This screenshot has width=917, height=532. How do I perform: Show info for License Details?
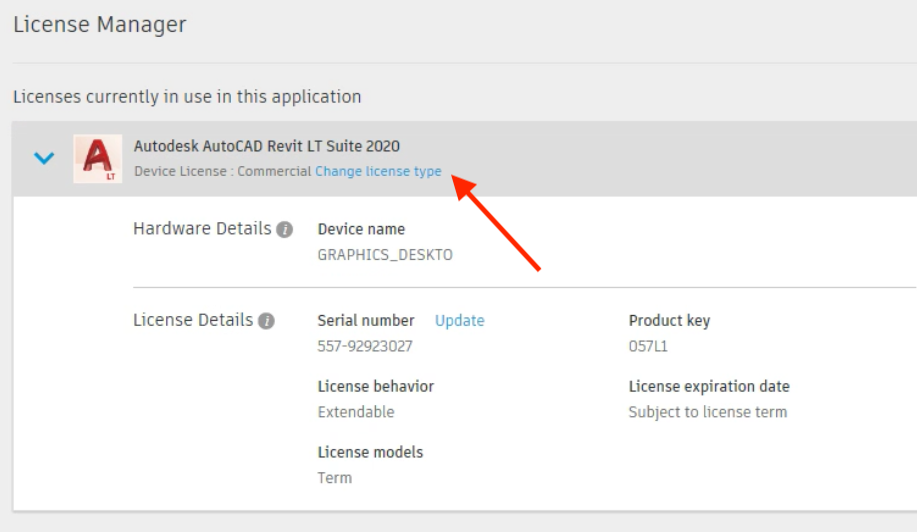tap(267, 321)
